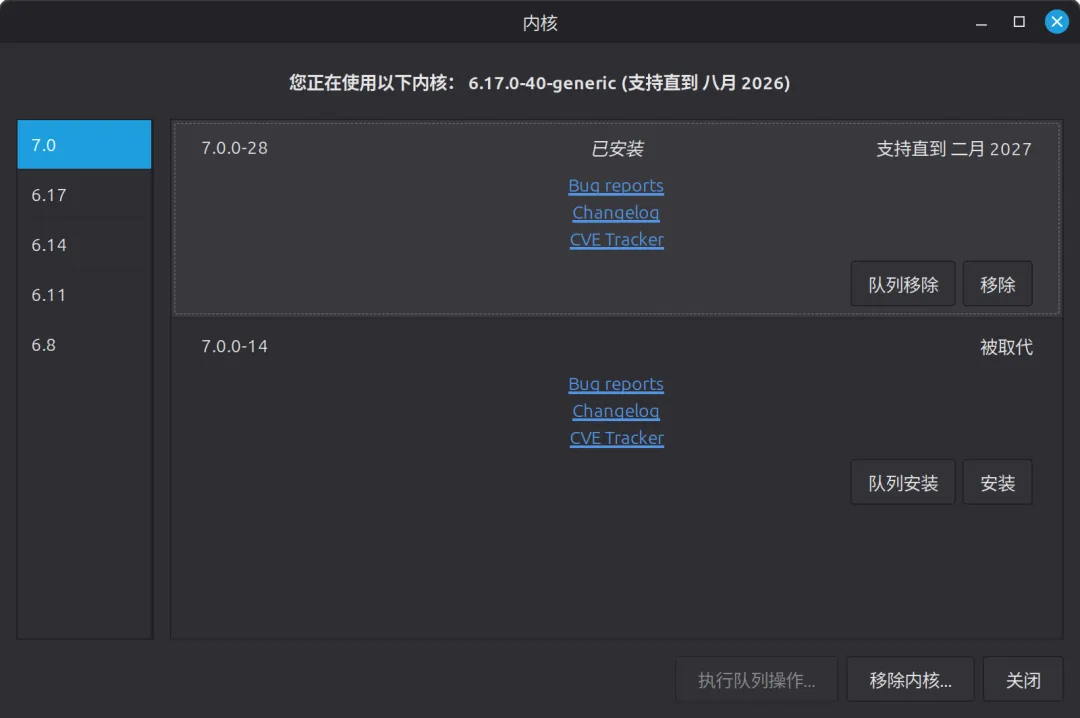Select the 7.0.0-28 kernel row
The height and width of the screenshot is (718, 1080).
point(616,219)
